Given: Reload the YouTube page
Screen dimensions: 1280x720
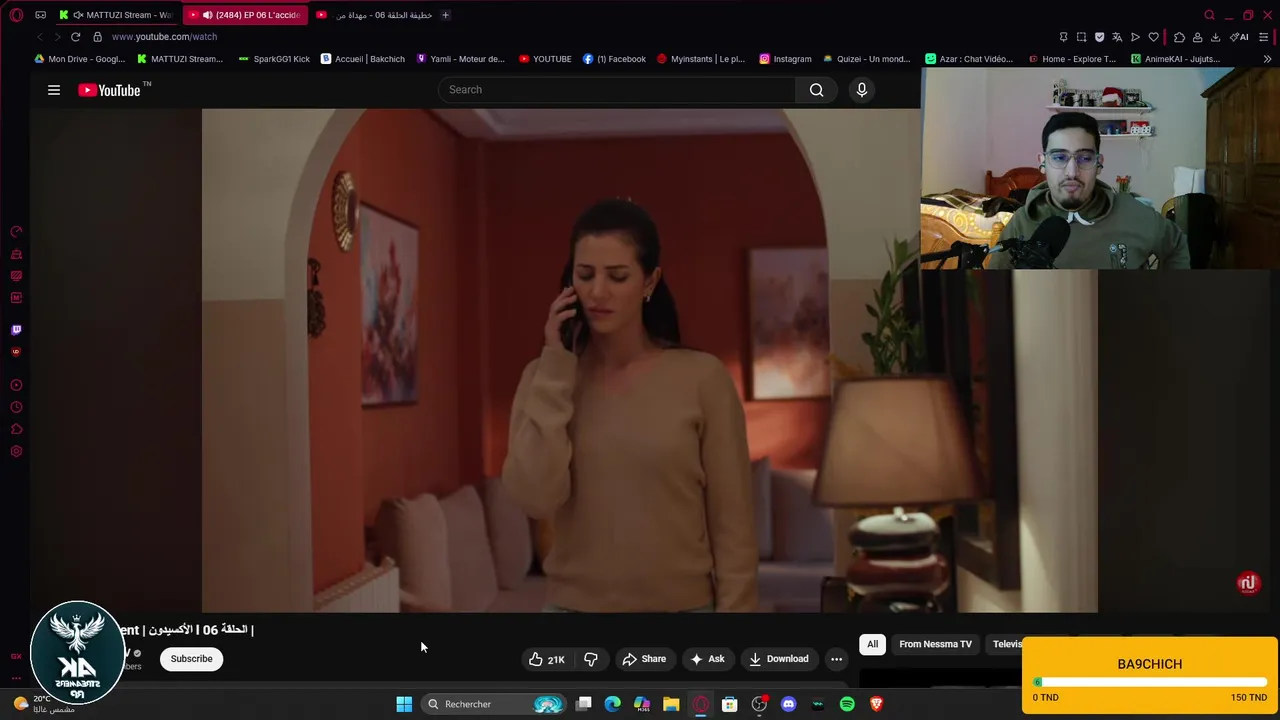Looking at the screenshot, I should click(x=75, y=37).
